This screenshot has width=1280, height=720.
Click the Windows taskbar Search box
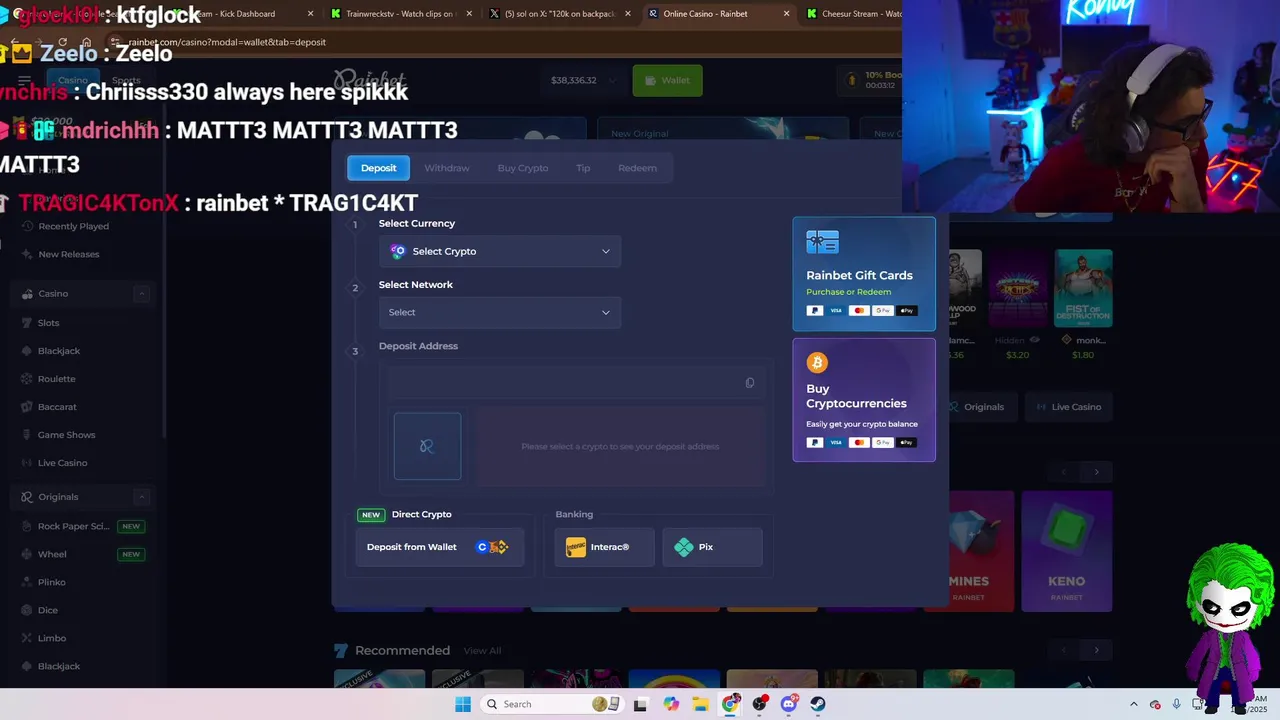coord(550,704)
